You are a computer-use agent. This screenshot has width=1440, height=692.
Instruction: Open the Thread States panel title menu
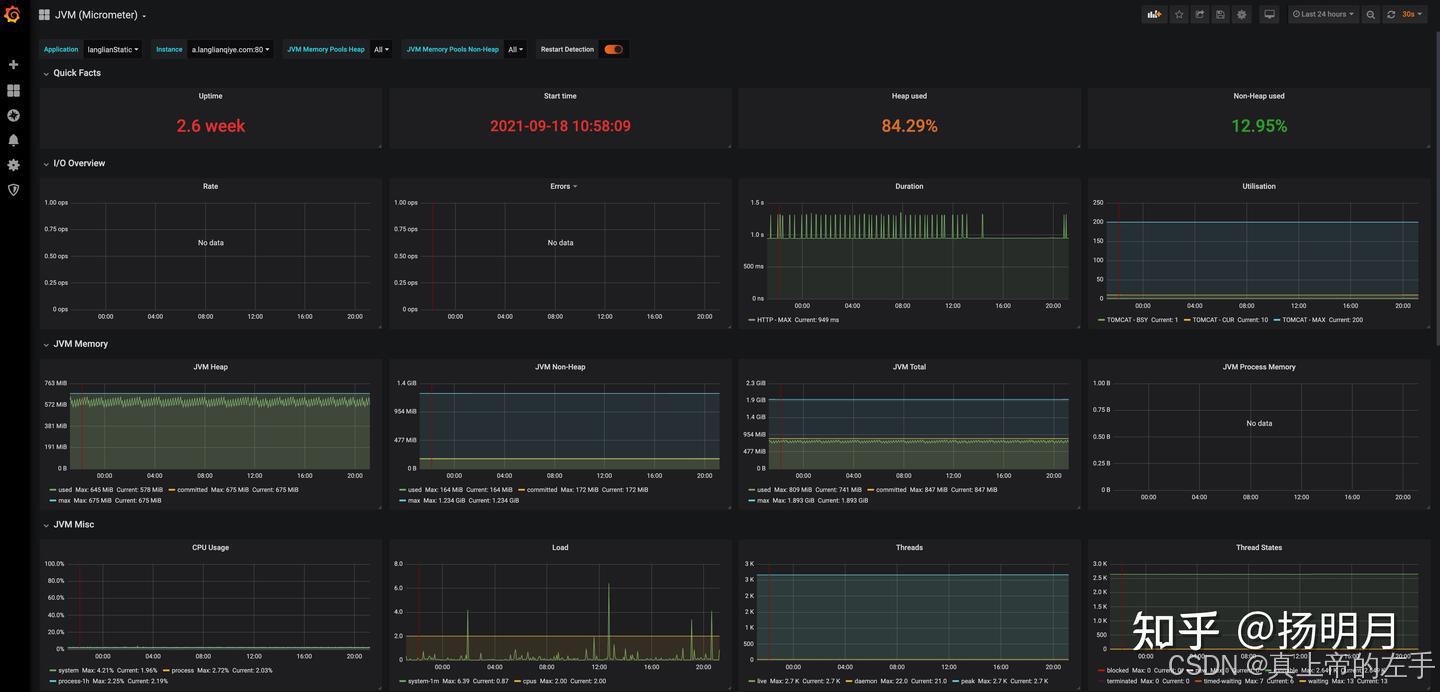(x=1259, y=547)
